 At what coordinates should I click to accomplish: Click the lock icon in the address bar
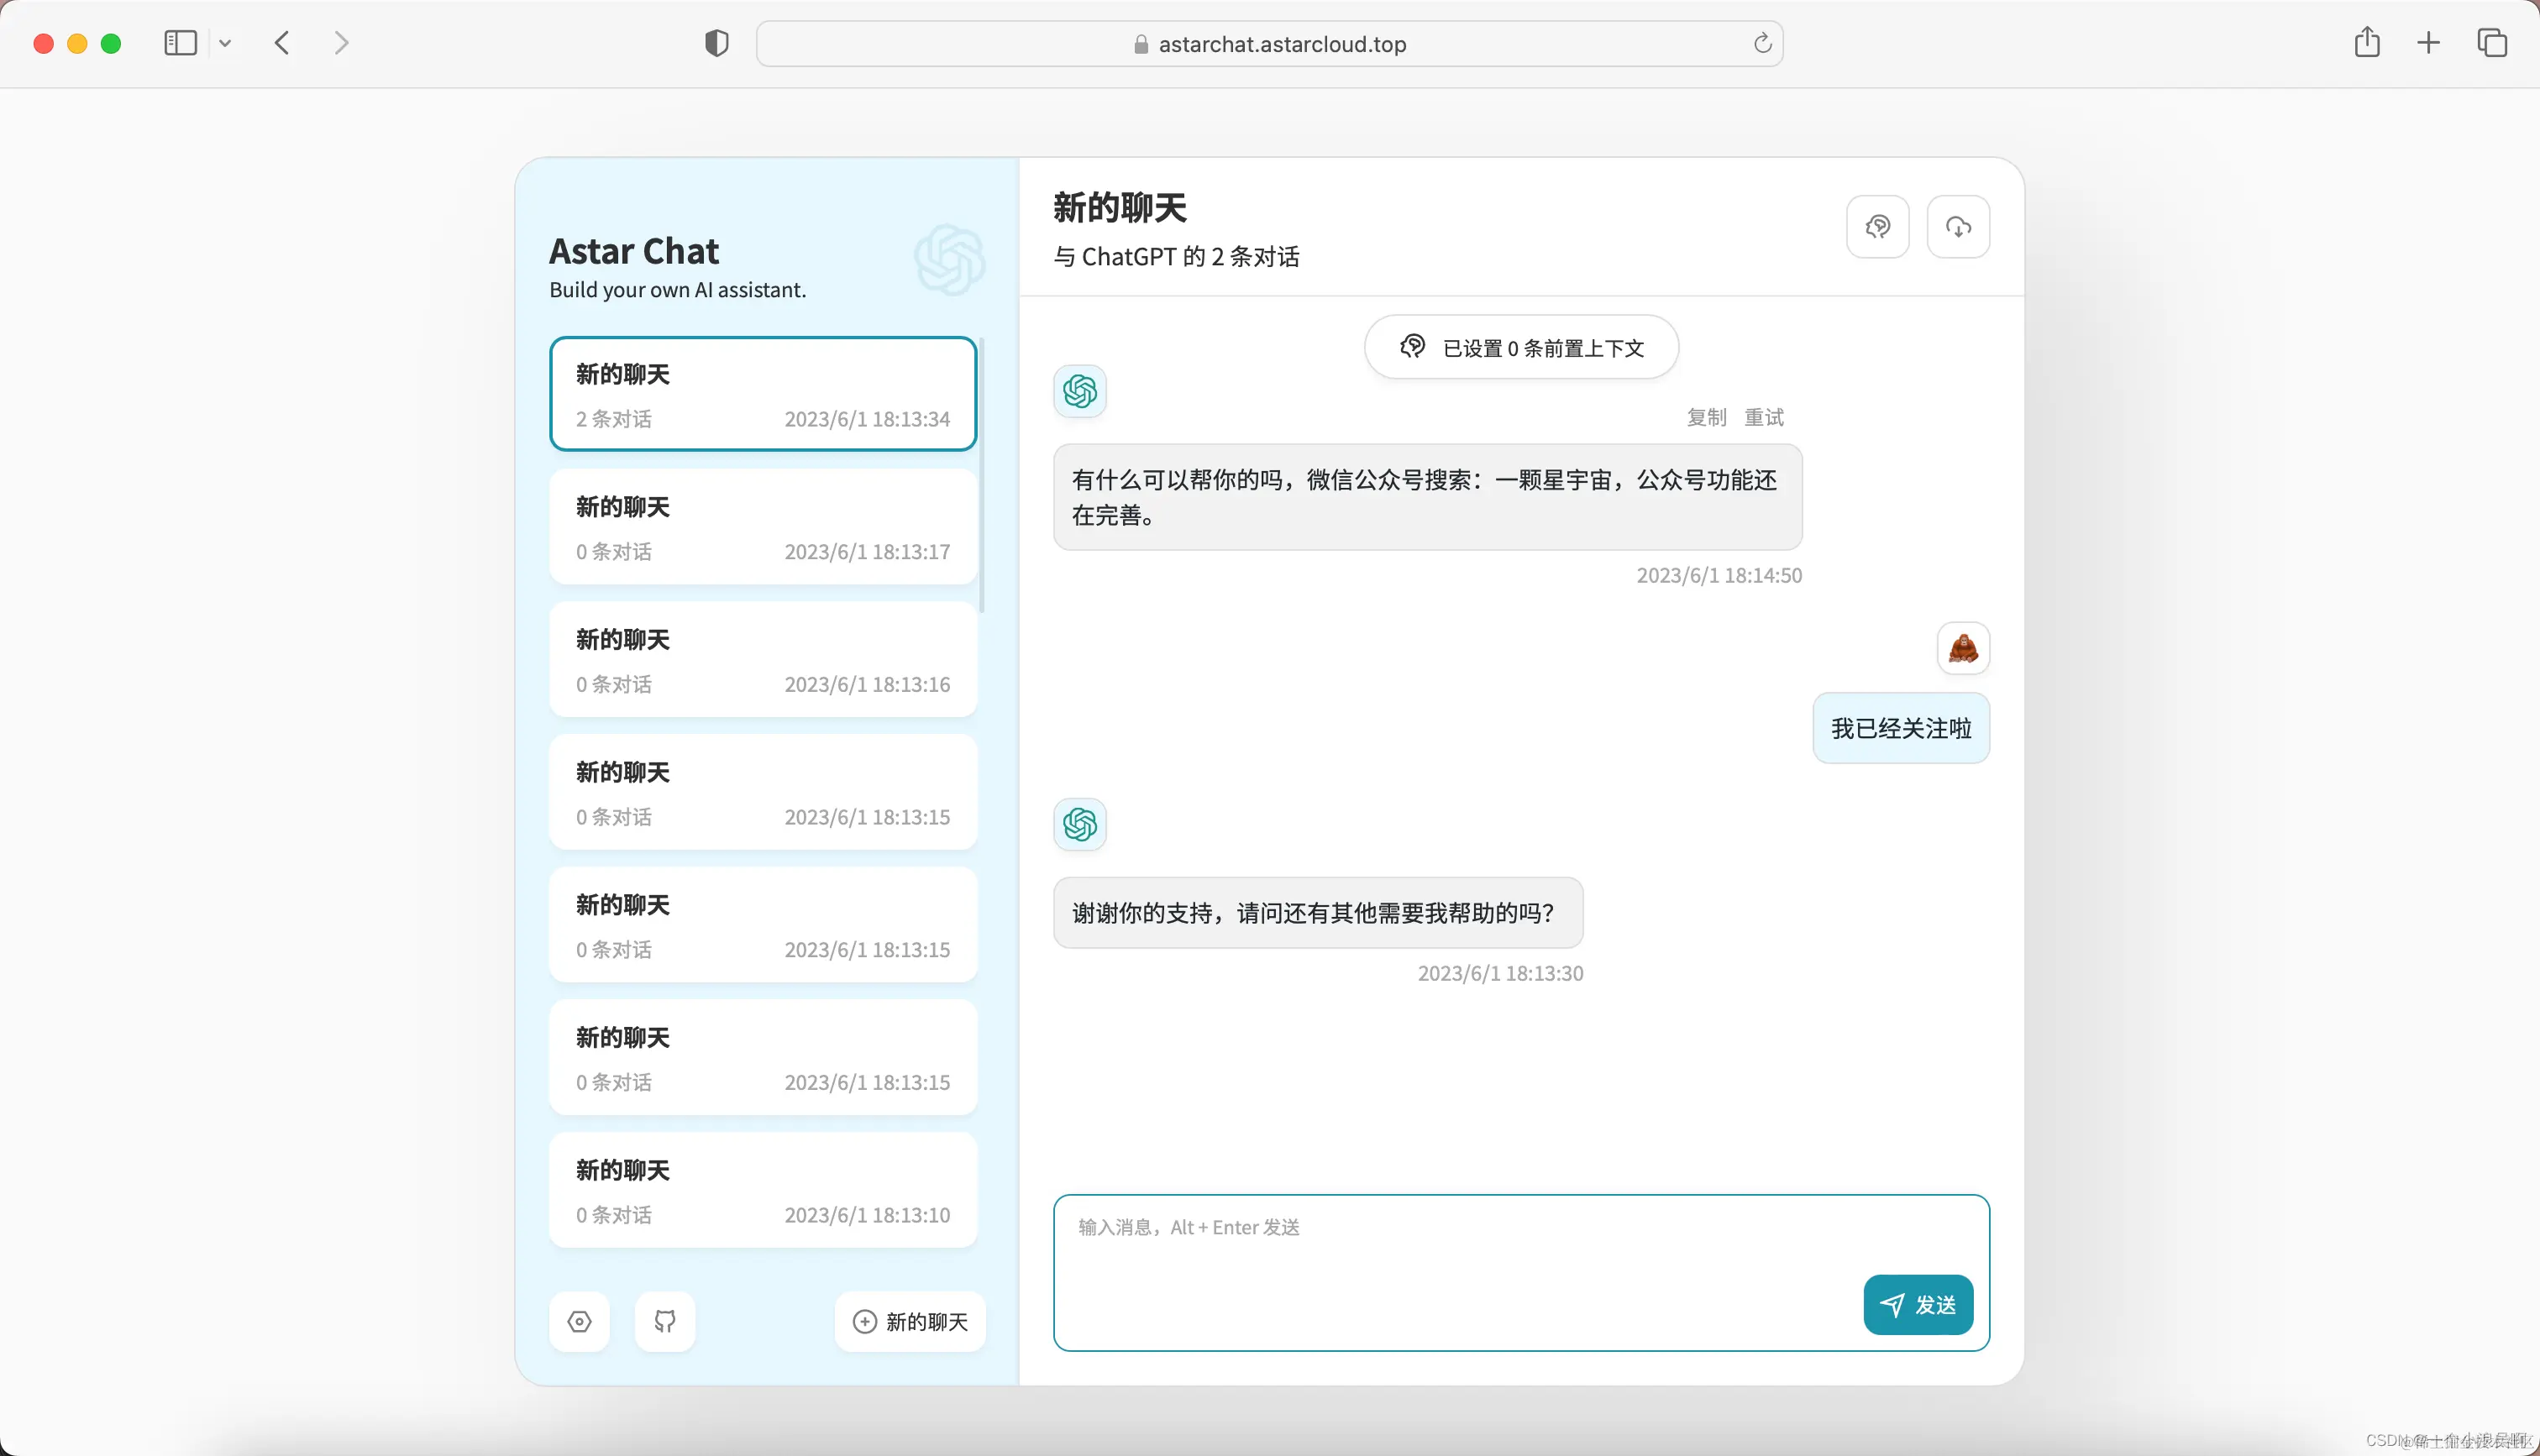point(1140,44)
